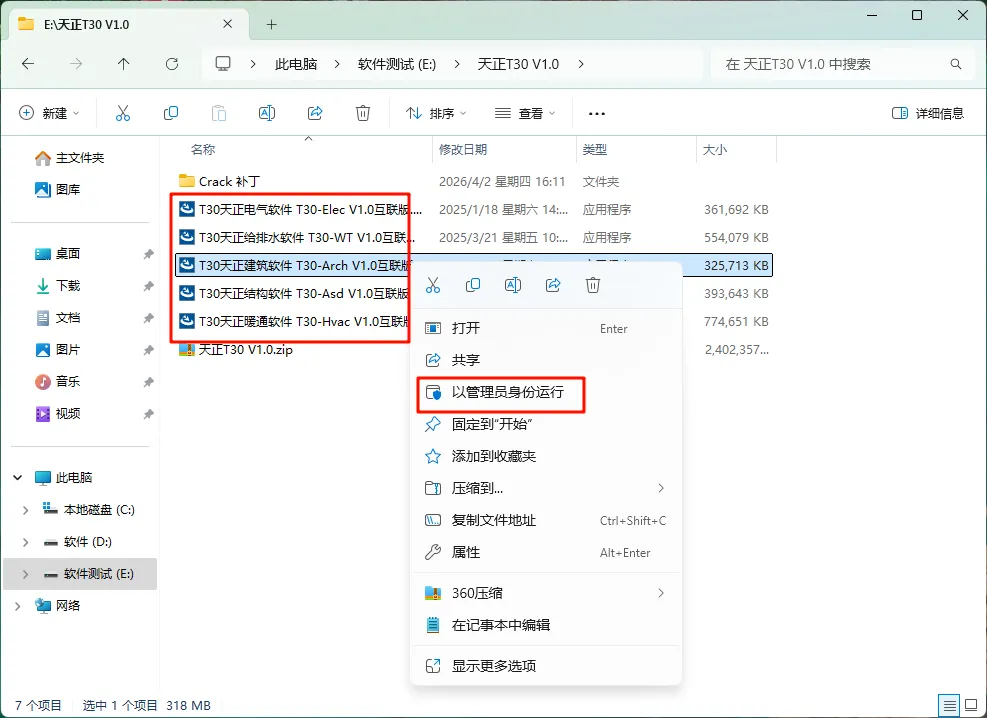The image size is (987, 718).
Task: Click the monitor icon in the address bar
Action: click(223, 64)
